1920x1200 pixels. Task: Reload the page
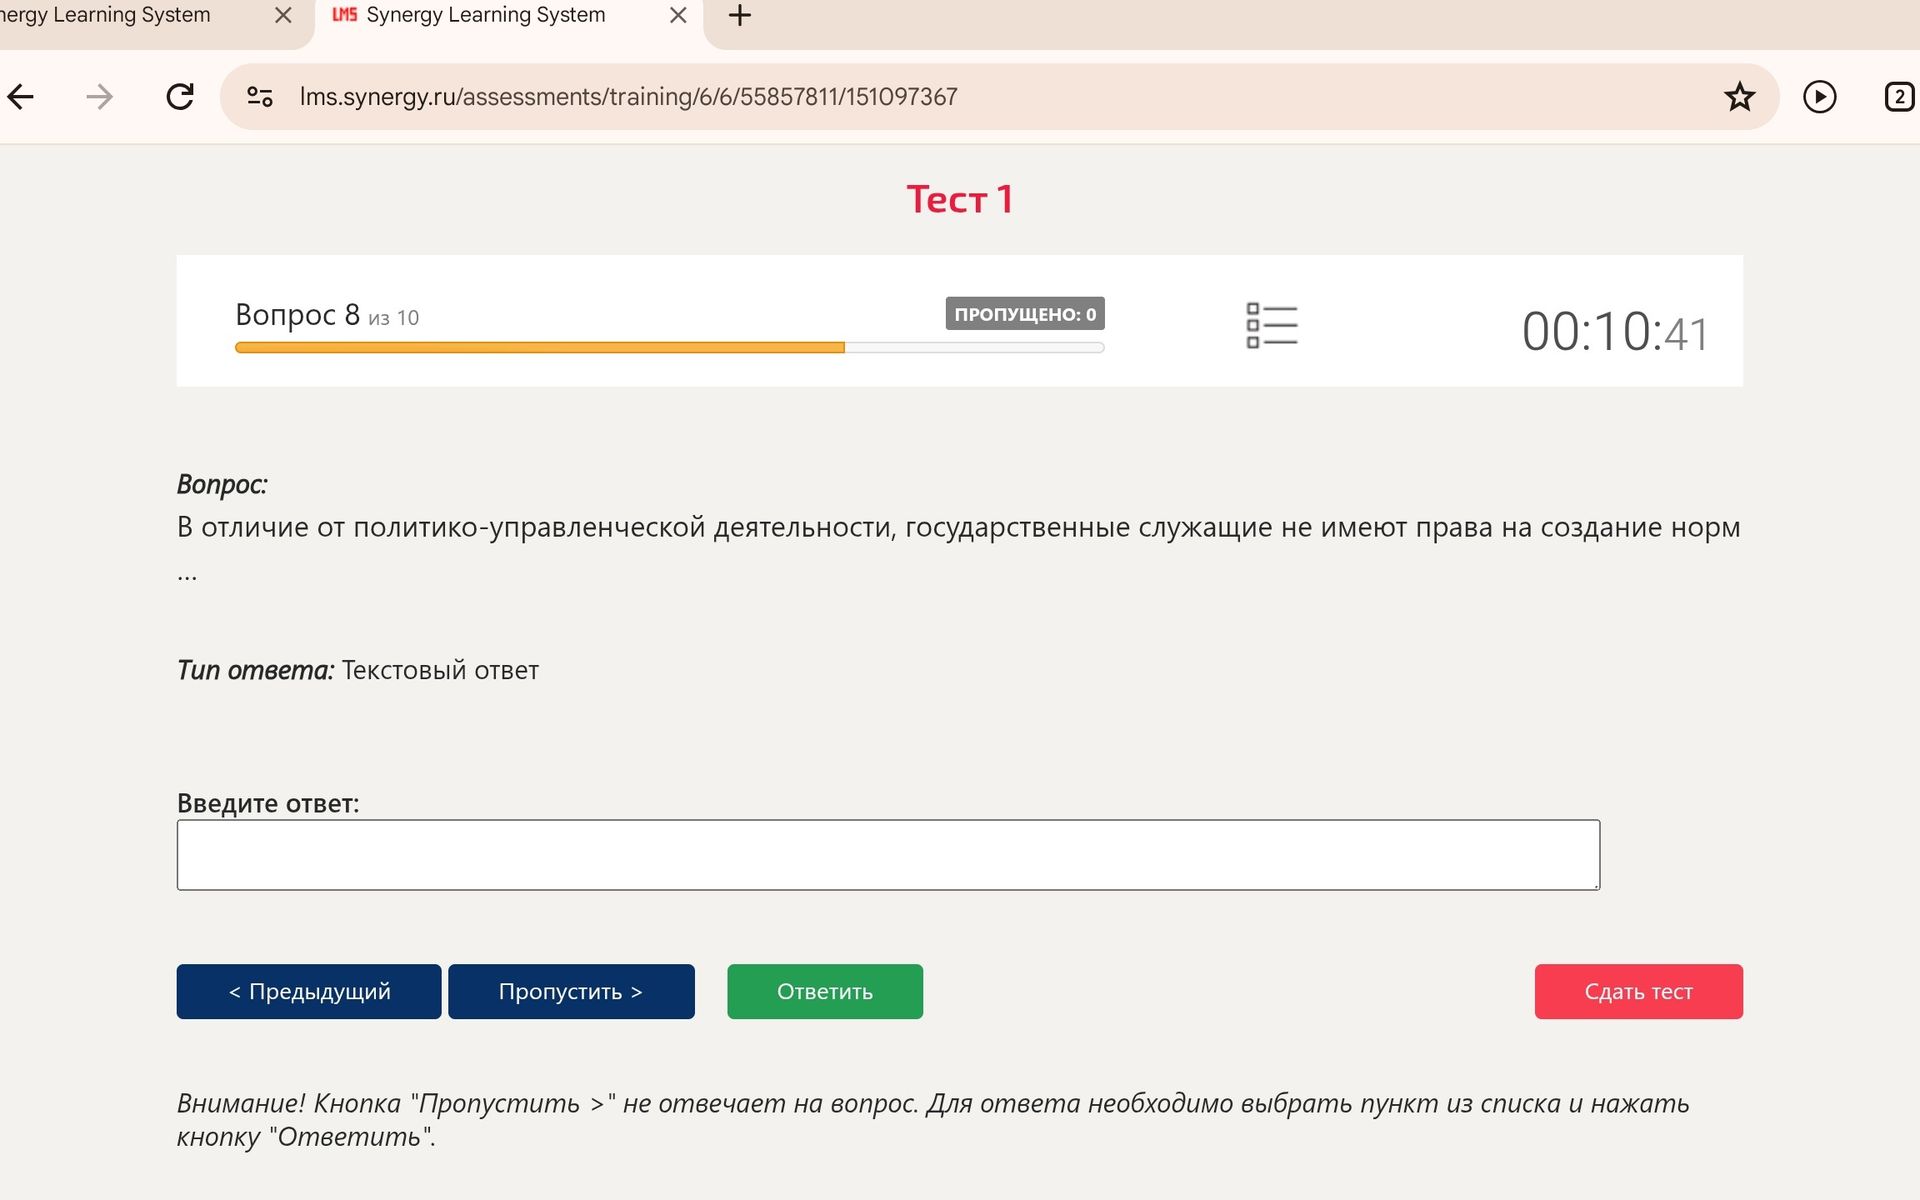180,97
